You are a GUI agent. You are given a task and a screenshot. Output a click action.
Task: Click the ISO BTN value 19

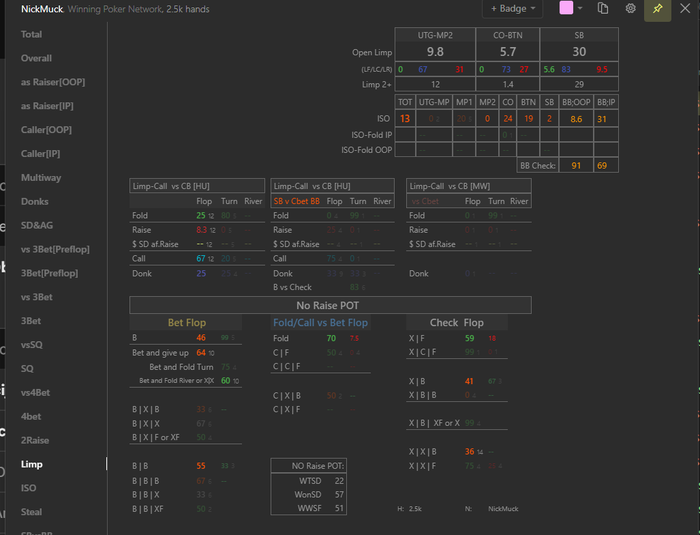(529, 119)
